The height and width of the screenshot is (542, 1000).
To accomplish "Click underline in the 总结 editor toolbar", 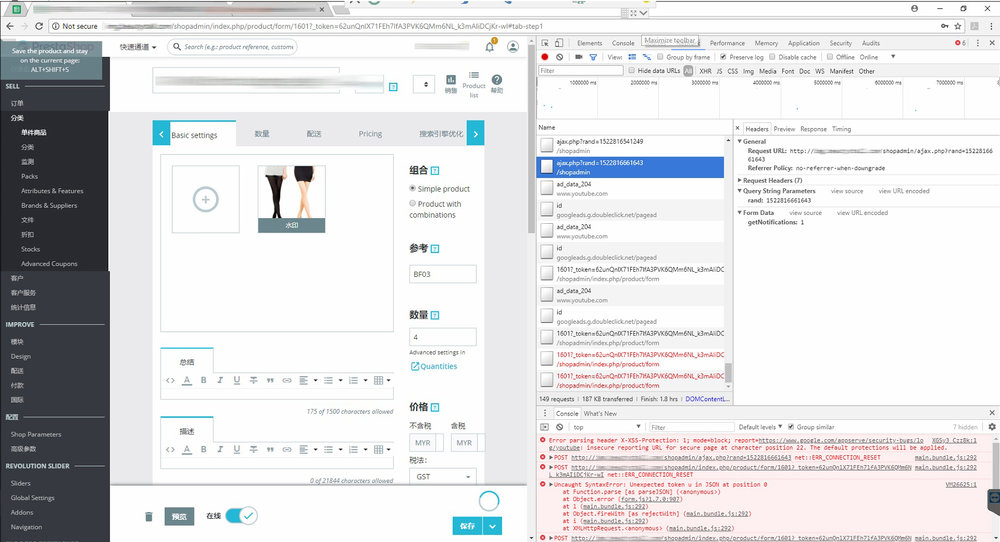I will [x=237, y=380].
